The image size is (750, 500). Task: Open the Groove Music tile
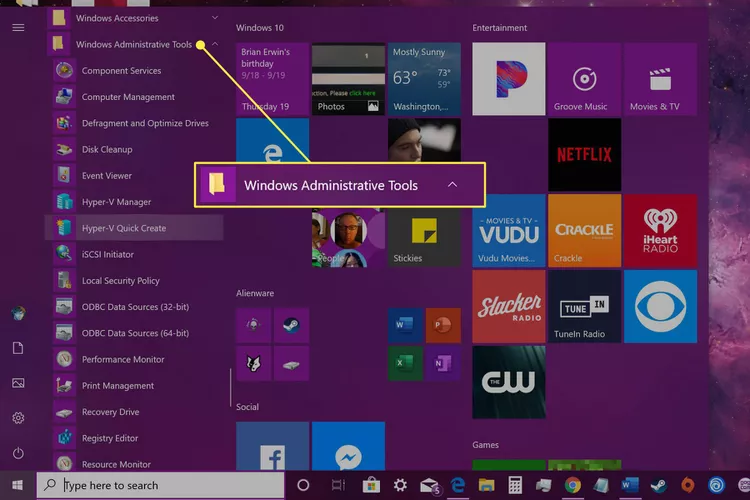585,79
